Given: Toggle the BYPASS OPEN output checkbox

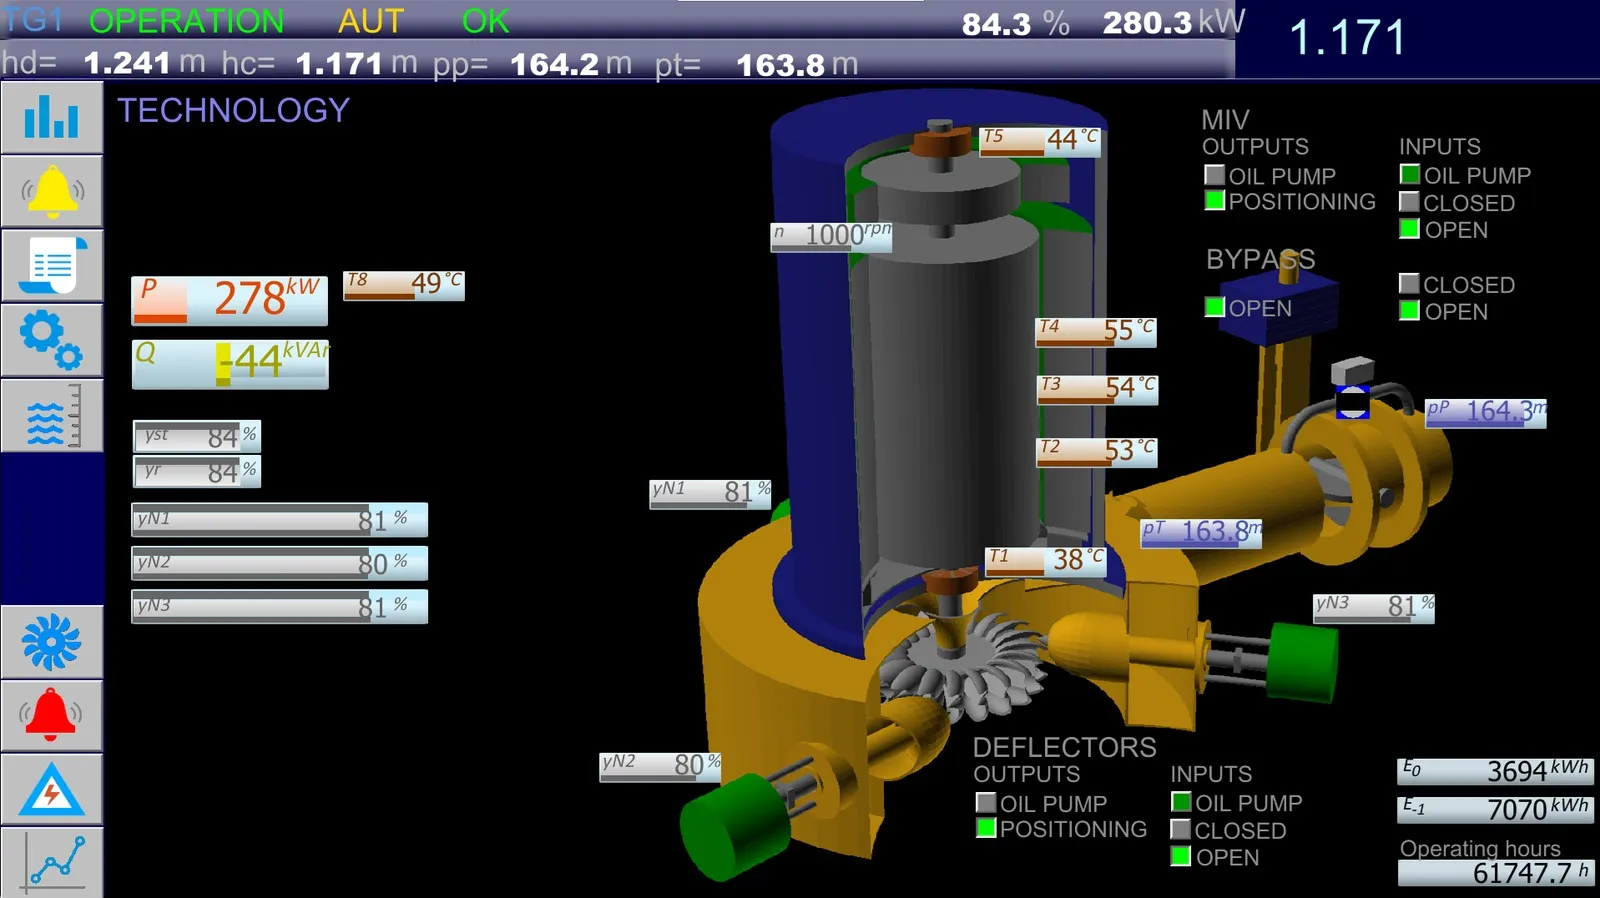Looking at the screenshot, I should pyautogui.click(x=1215, y=308).
